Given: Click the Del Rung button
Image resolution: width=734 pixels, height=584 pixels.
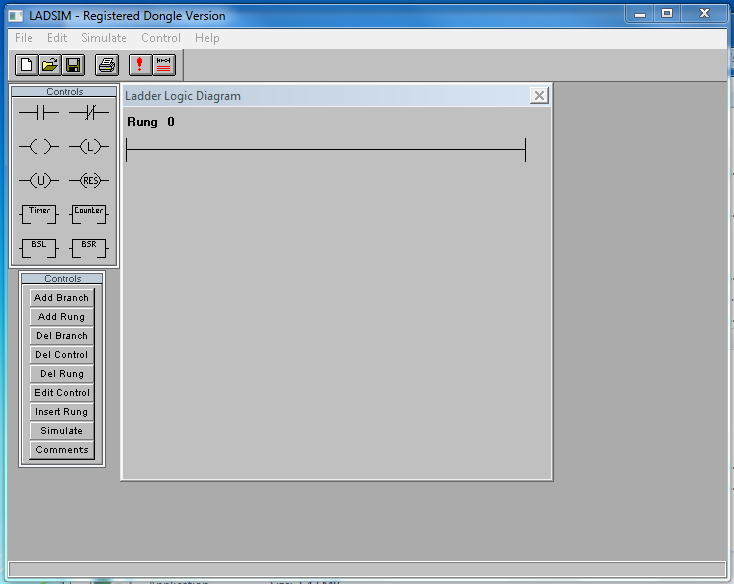Looking at the screenshot, I should (62, 373).
